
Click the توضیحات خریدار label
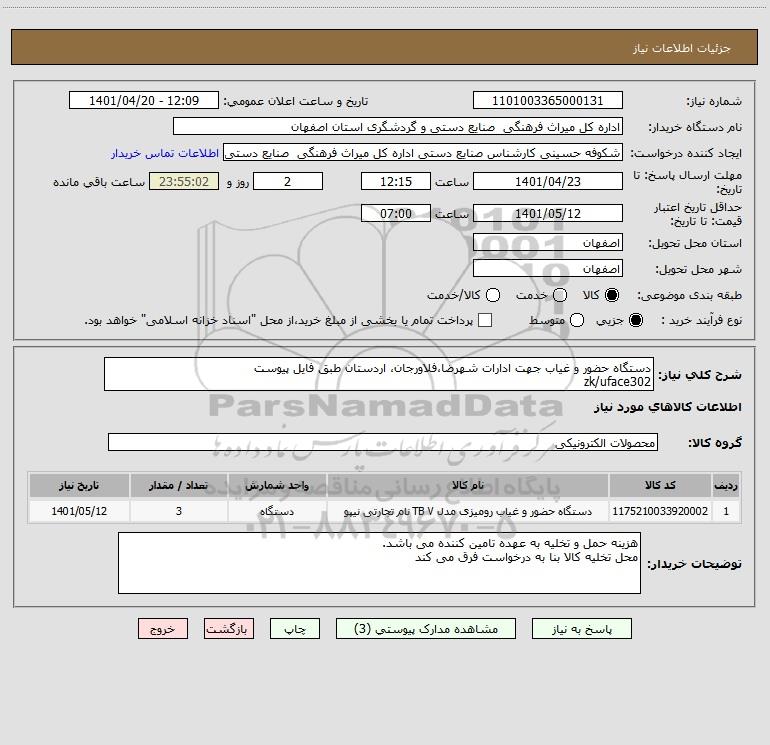click(x=694, y=564)
